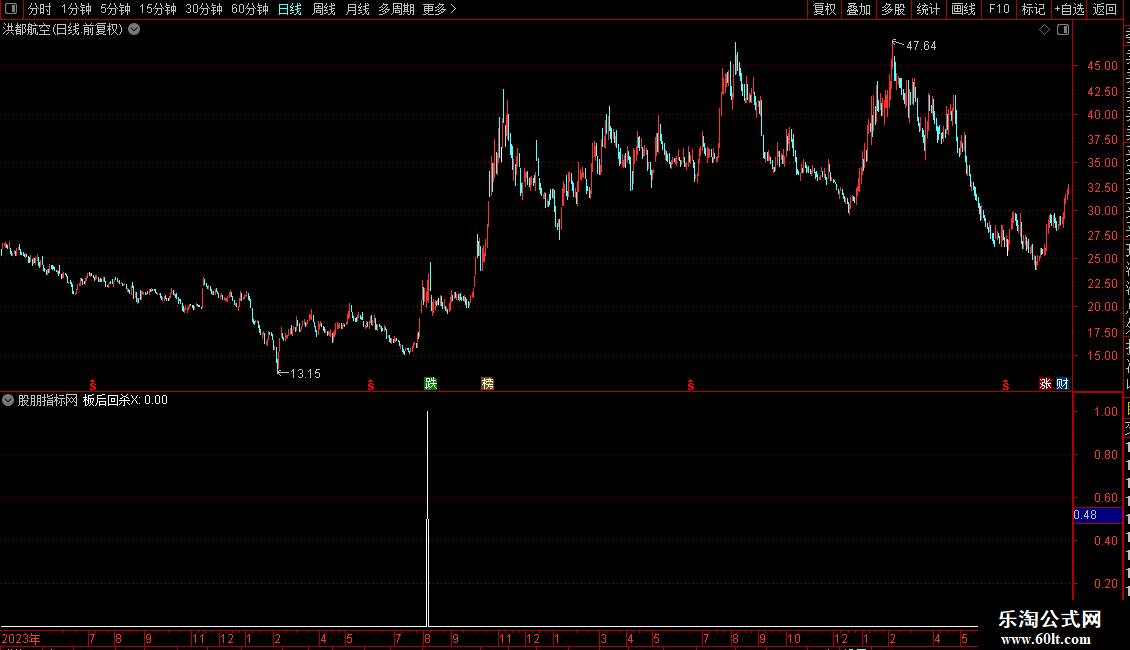Image resolution: width=1130 pixels, height=650 pixels.
Task: Toggle the 叠加 overlay option
Action: 858,9
